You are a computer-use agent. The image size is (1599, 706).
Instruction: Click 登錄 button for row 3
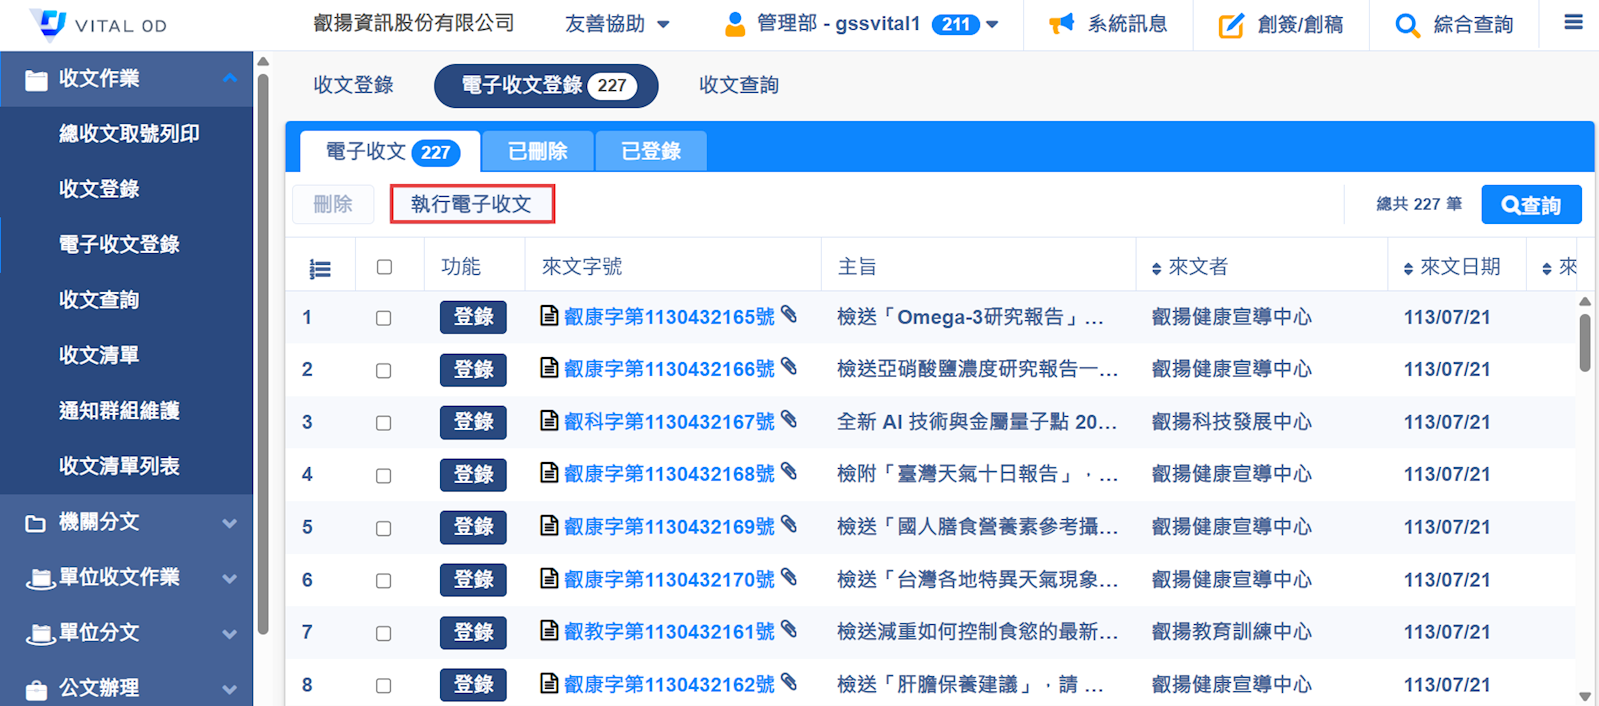point(473,422)
